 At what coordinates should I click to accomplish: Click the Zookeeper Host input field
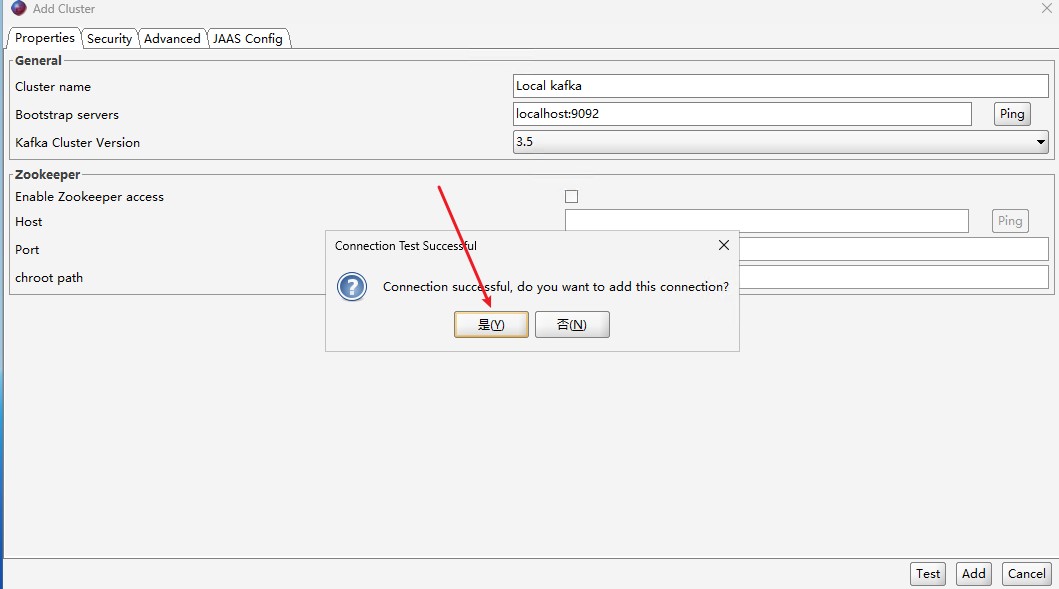point(767,220)
